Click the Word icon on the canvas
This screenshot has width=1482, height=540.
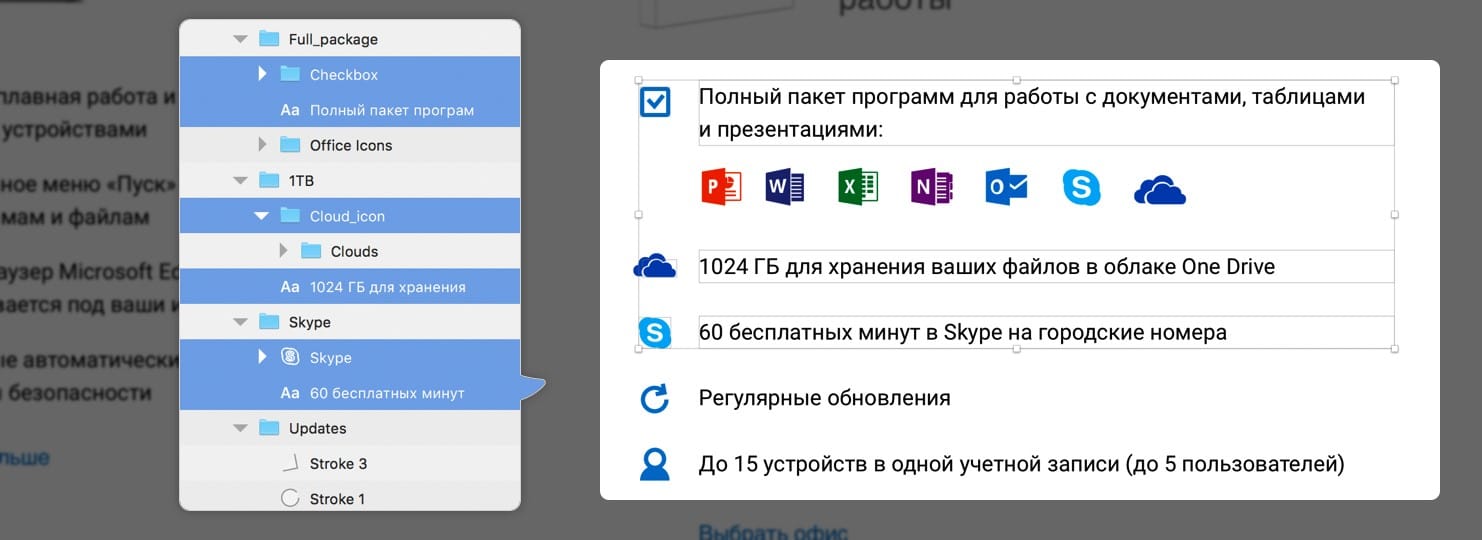tap(785, 187)
